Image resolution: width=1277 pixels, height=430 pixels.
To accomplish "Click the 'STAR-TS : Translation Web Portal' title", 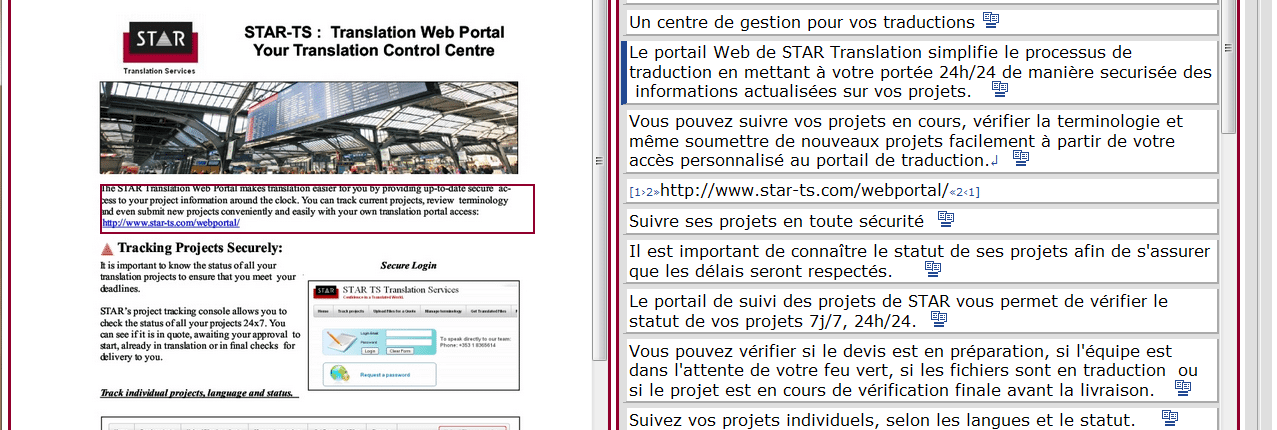I will click(x=374, y=31).
